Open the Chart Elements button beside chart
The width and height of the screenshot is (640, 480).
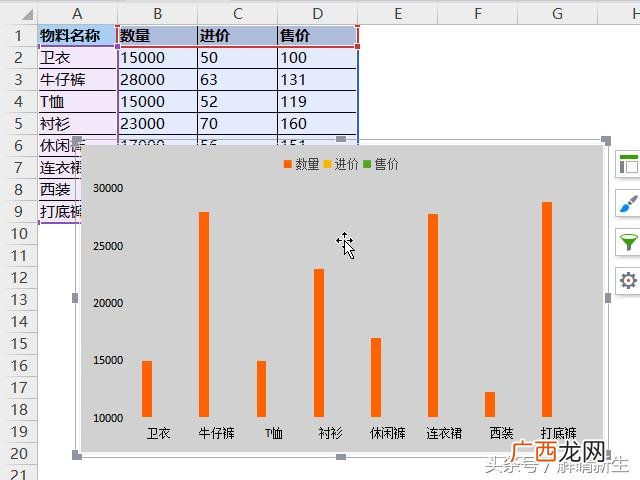click(x=629, y=164)
